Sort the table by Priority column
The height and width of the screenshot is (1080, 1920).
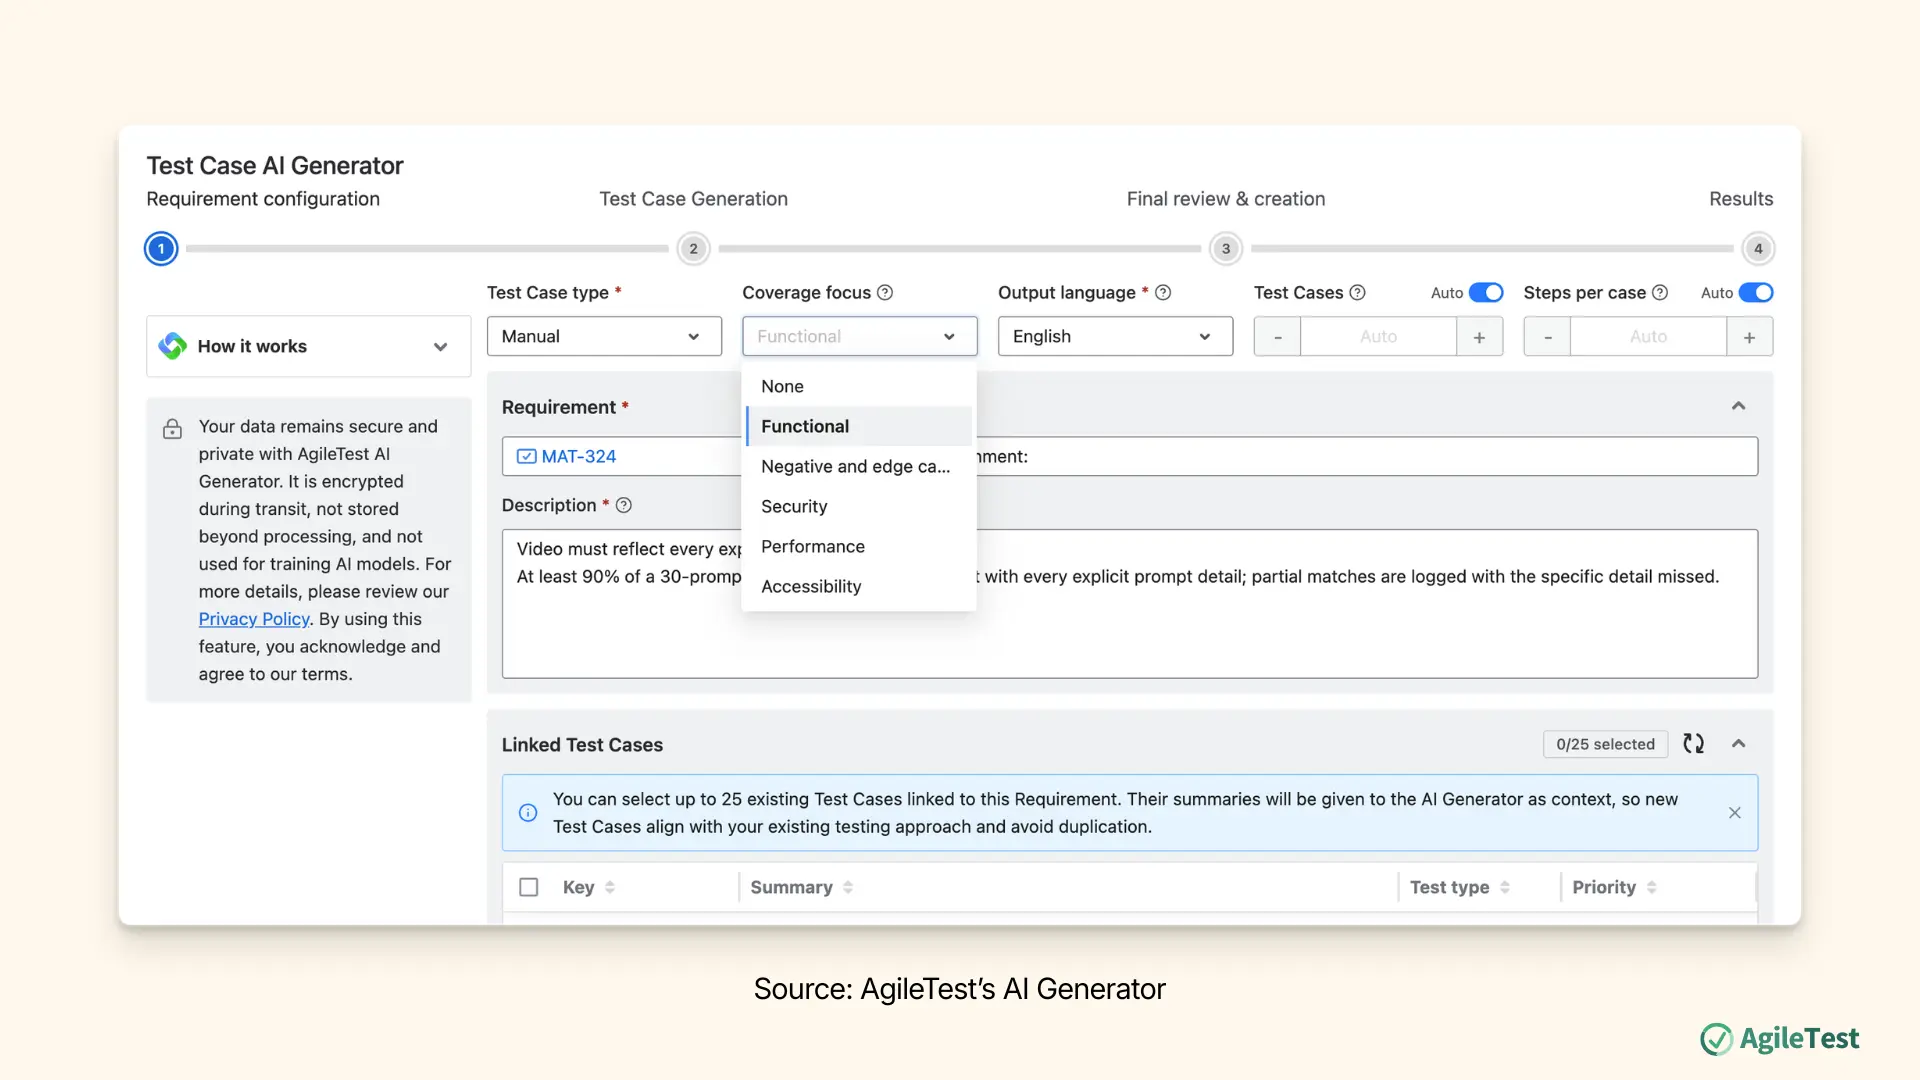[1652, 887]
